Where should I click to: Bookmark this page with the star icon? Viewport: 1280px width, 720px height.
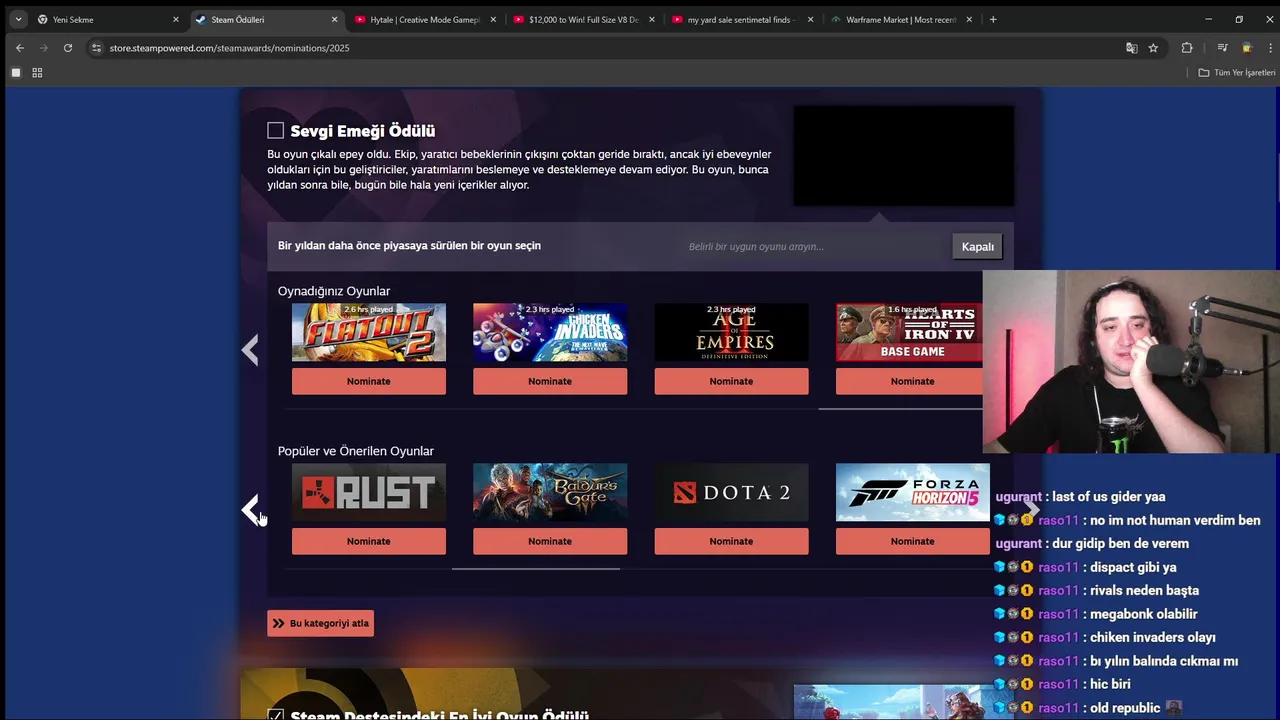pos(1153,47)
